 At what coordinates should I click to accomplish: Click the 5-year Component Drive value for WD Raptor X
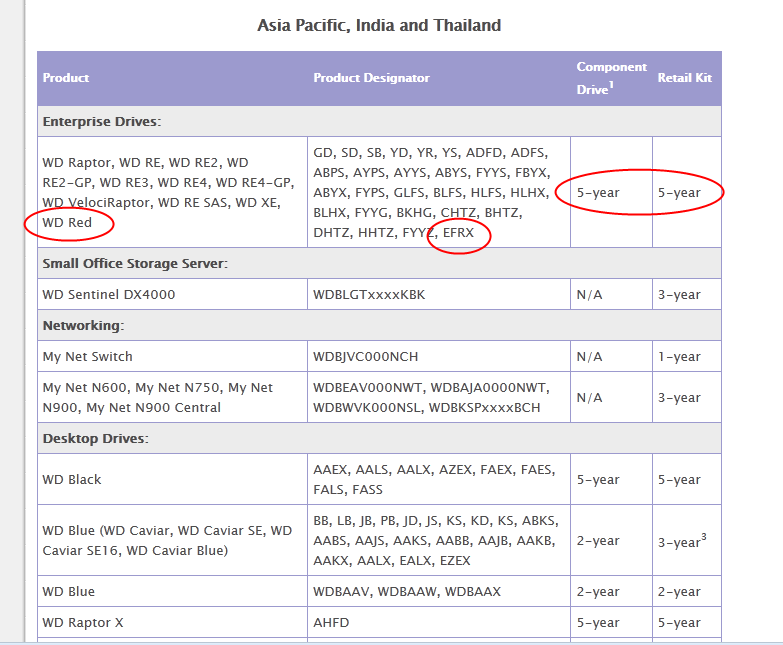pyautogui.click(x=598, y=623)
